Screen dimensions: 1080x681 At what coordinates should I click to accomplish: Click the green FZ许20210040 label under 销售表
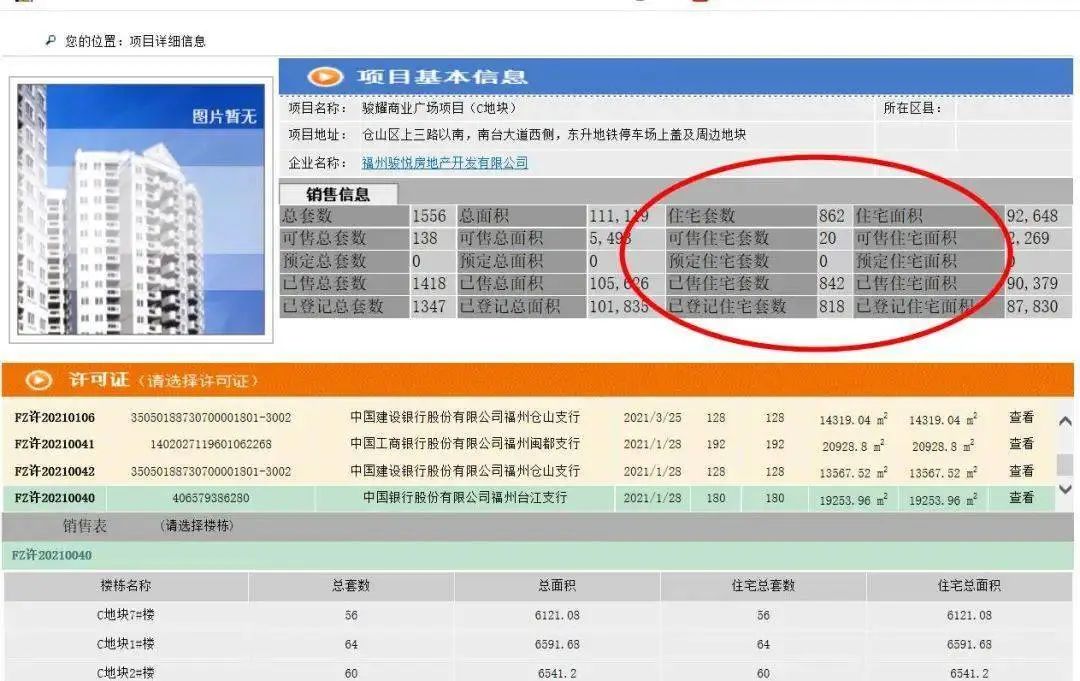(x=52, y=555)
